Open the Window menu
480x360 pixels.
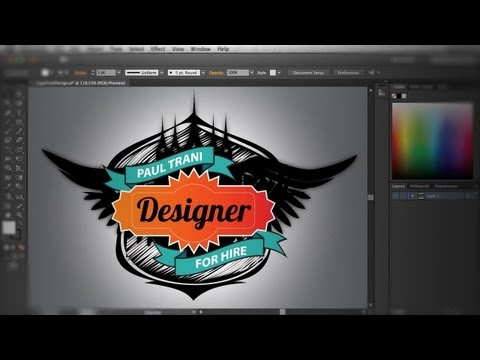point(200,49)
